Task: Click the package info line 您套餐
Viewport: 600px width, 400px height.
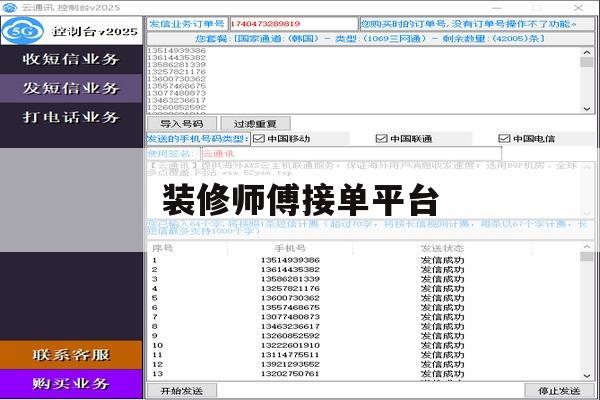Action: (x=370, y=39)
